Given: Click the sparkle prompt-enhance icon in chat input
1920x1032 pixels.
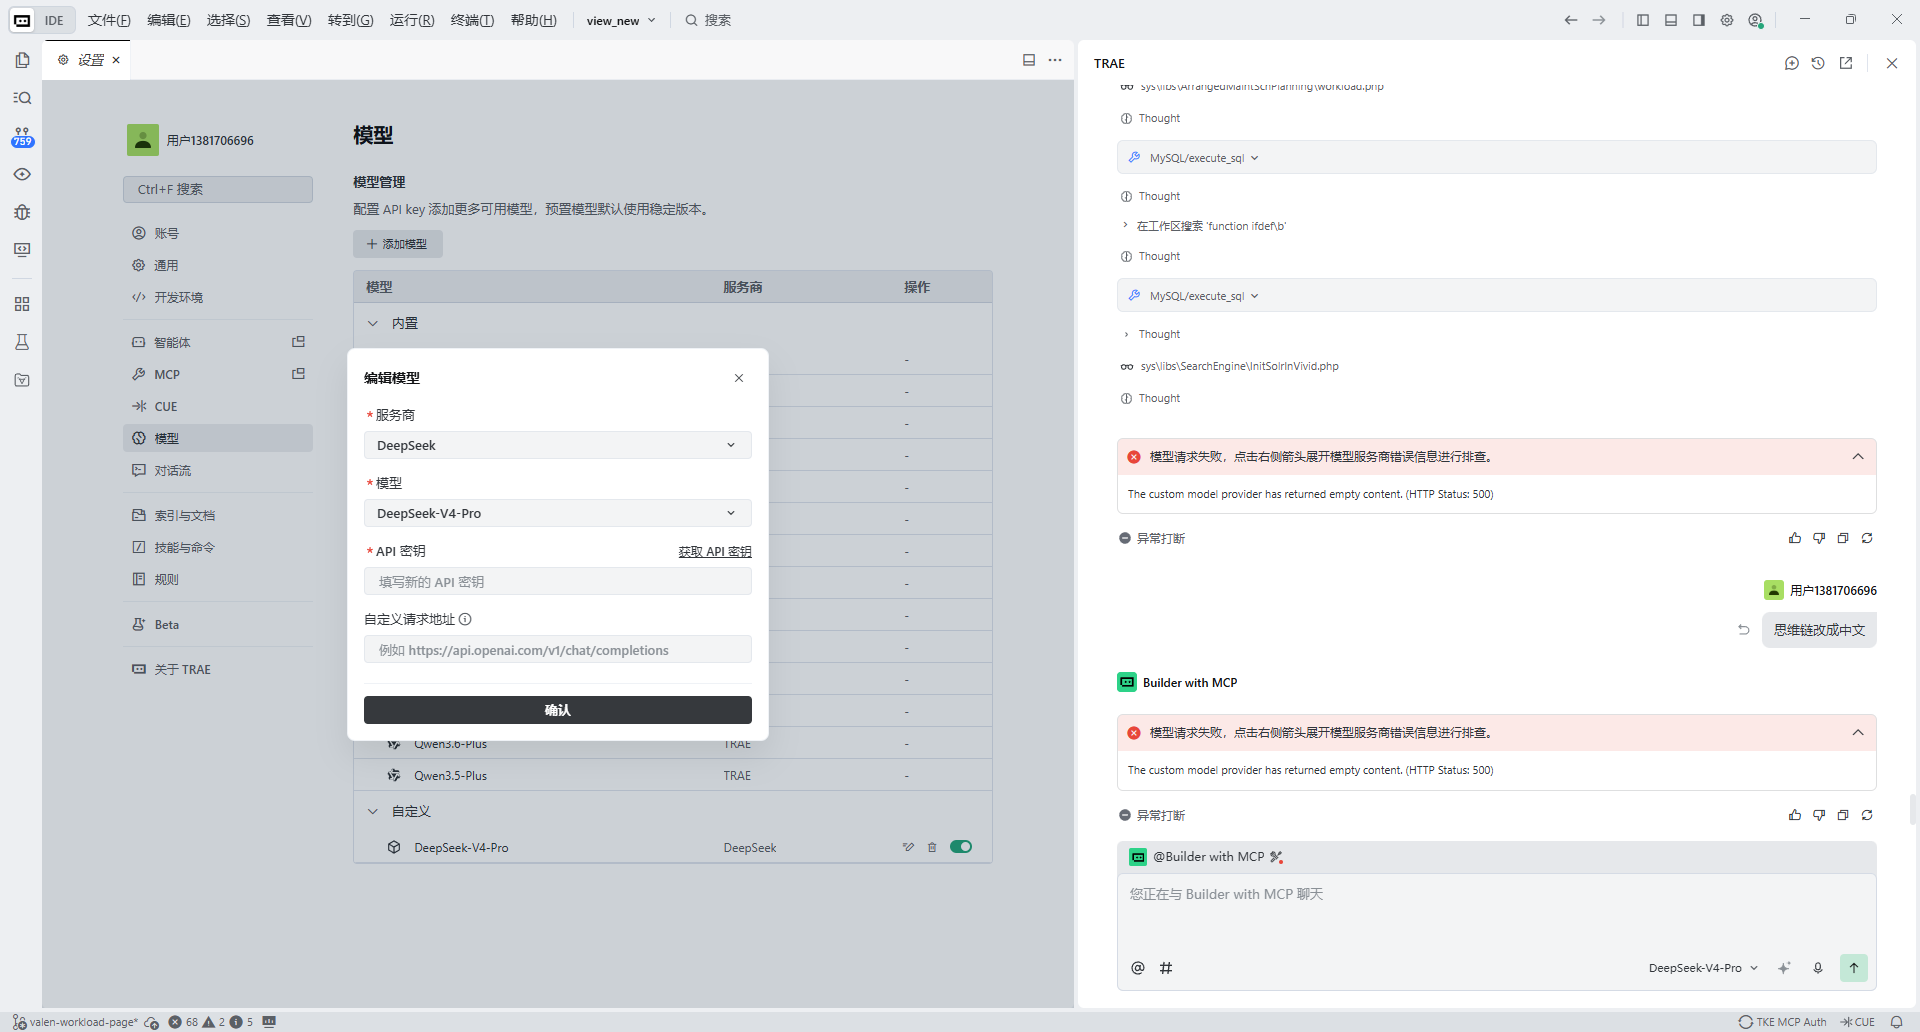Looking at the screenshot, I should 1784,968.
